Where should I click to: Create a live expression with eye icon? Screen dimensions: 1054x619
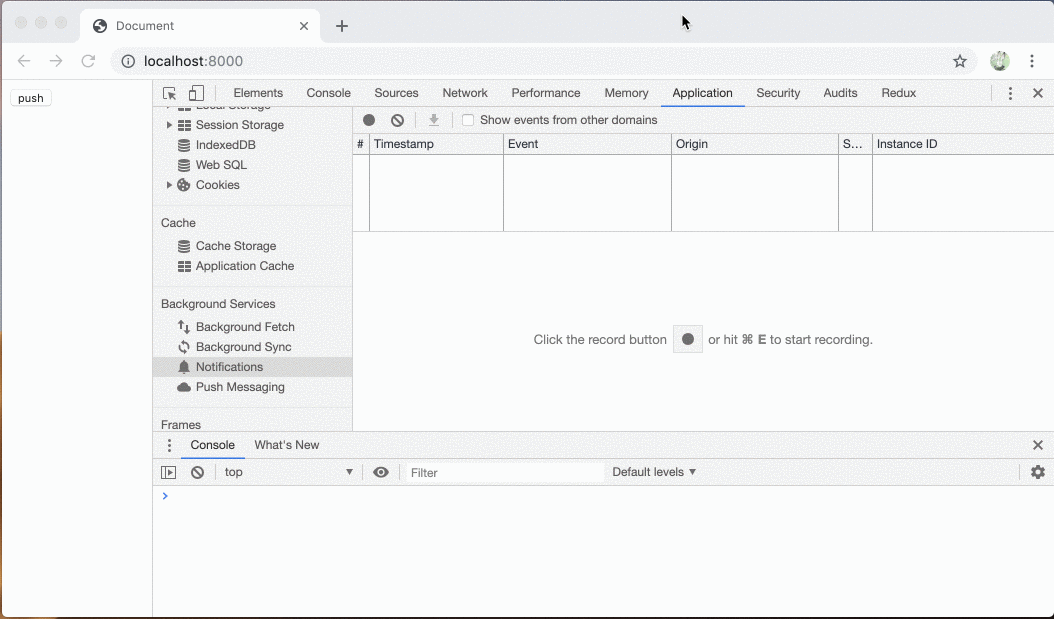click(380, 472)
